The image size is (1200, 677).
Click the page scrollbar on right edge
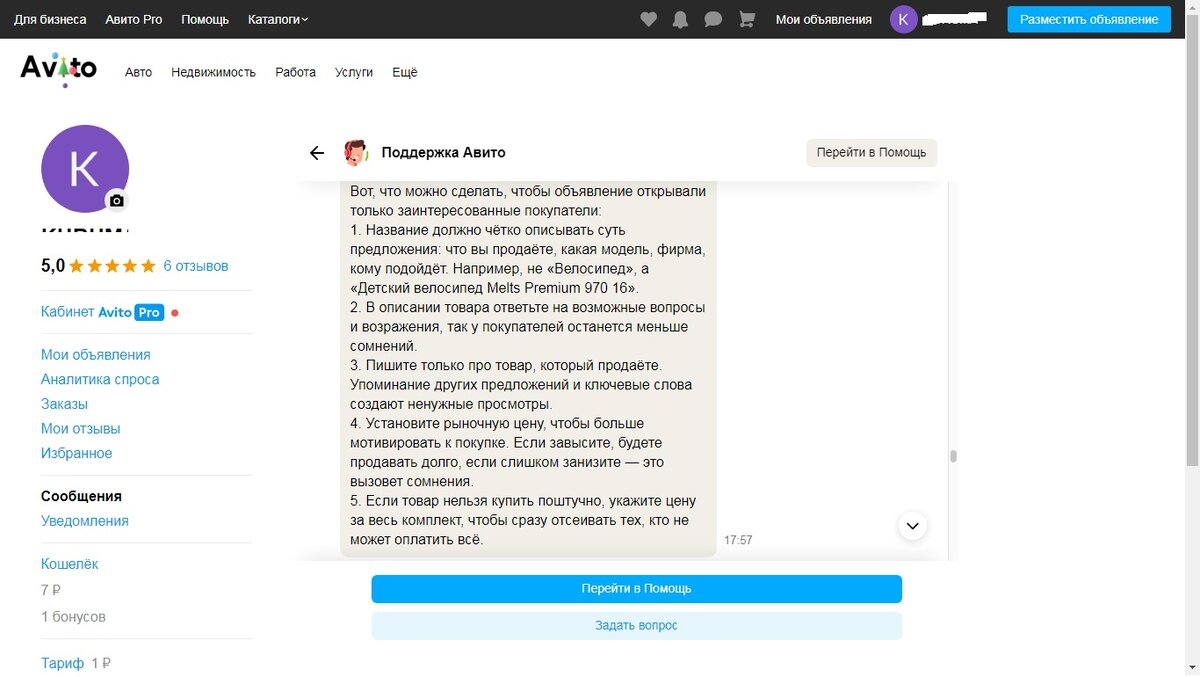1192,240
